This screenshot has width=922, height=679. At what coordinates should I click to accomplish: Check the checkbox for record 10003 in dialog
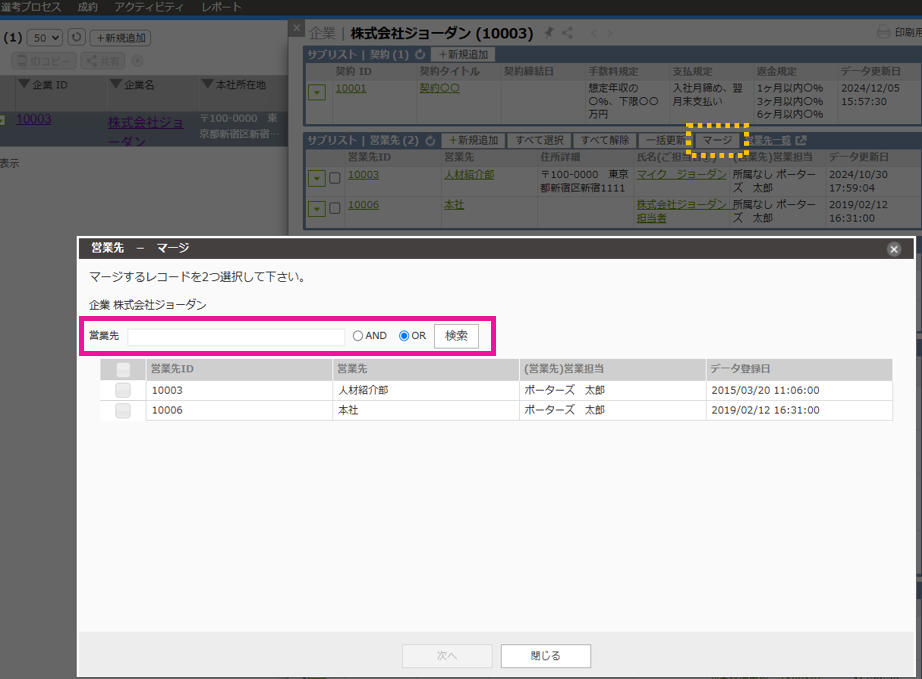click(123, 390)
